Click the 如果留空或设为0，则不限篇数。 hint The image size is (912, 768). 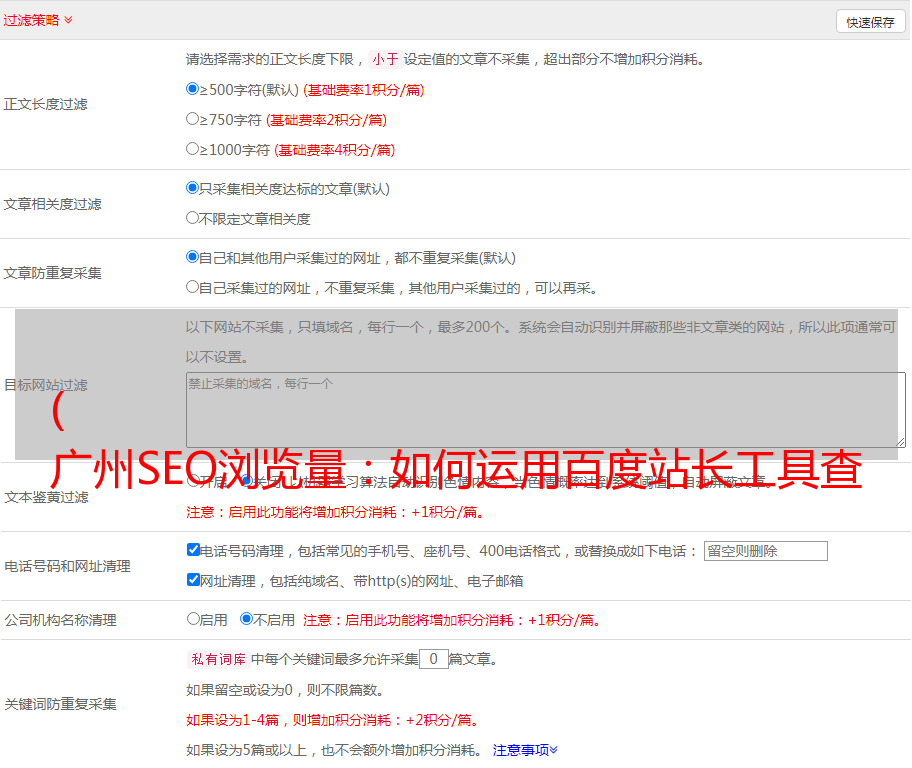(x=286, y=690)
